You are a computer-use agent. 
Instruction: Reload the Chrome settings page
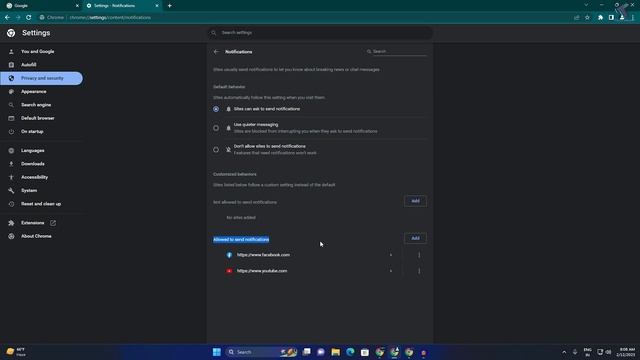[x=29, y=18]
